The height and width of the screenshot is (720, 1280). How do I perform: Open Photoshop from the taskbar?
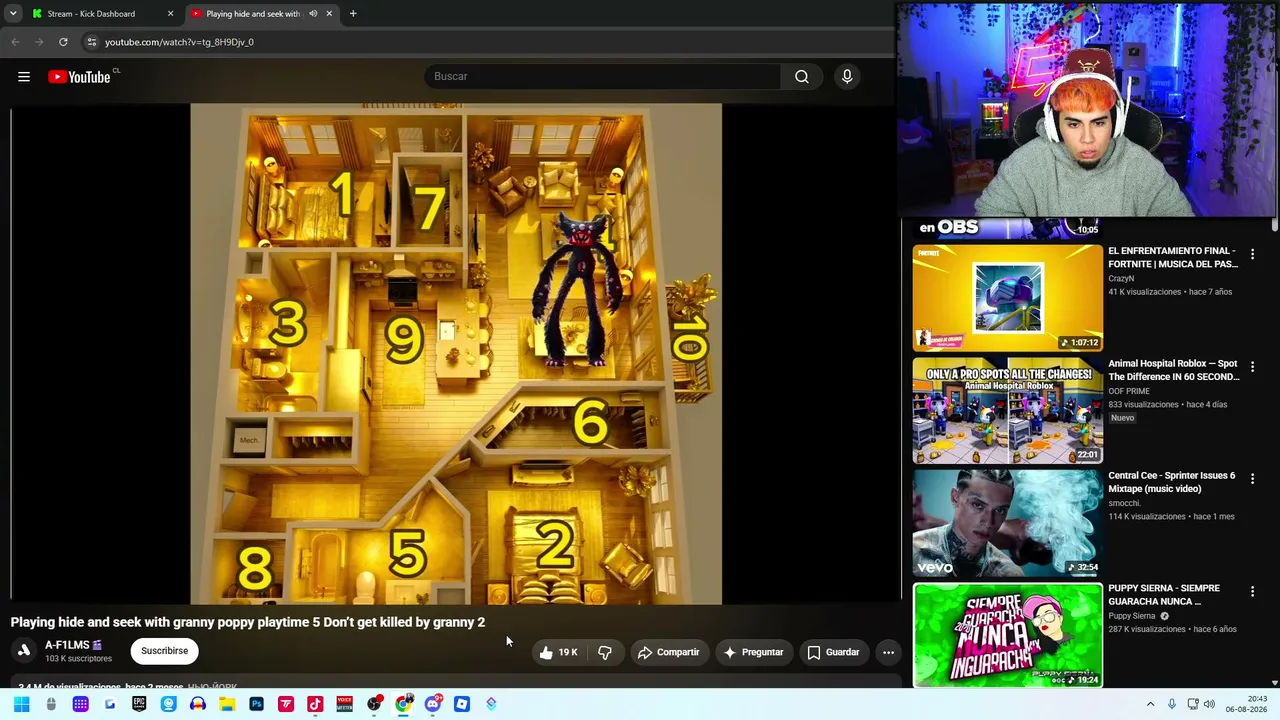pos(257,704)
